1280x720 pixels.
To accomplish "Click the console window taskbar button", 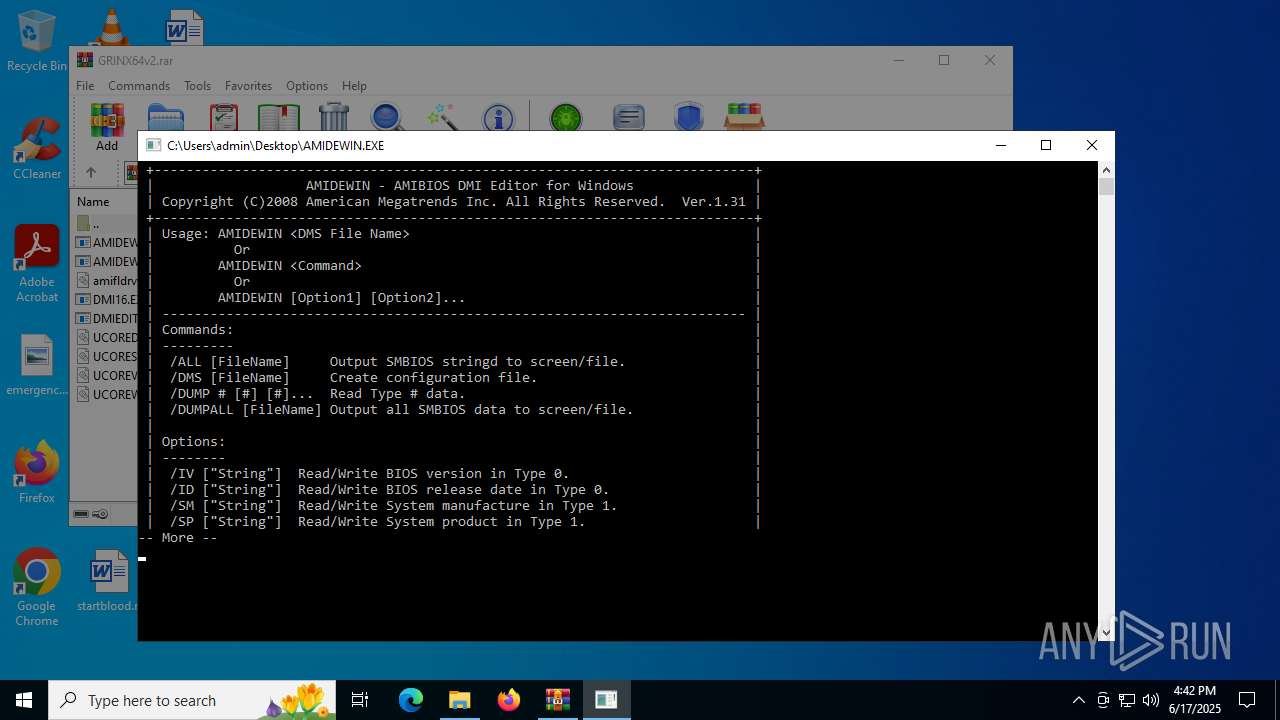I will 606,700.
